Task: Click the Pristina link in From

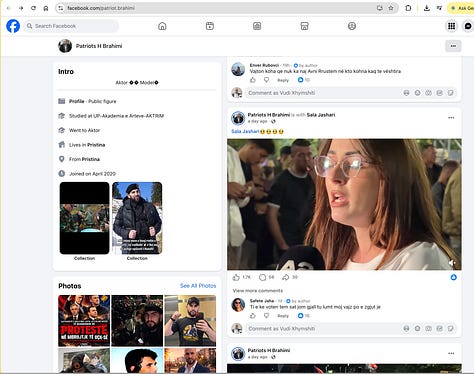Action: pos(91,159)
